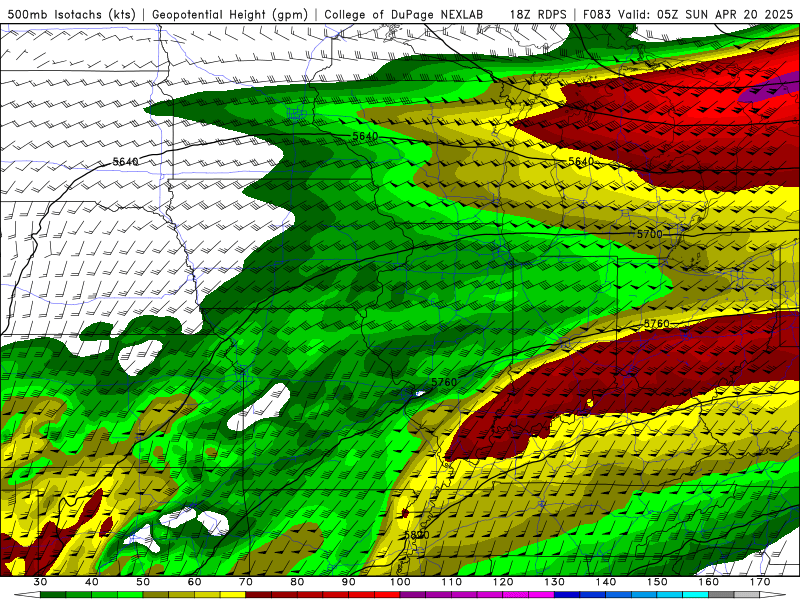Click the bright yellow swatch before 70

[233, 595]
